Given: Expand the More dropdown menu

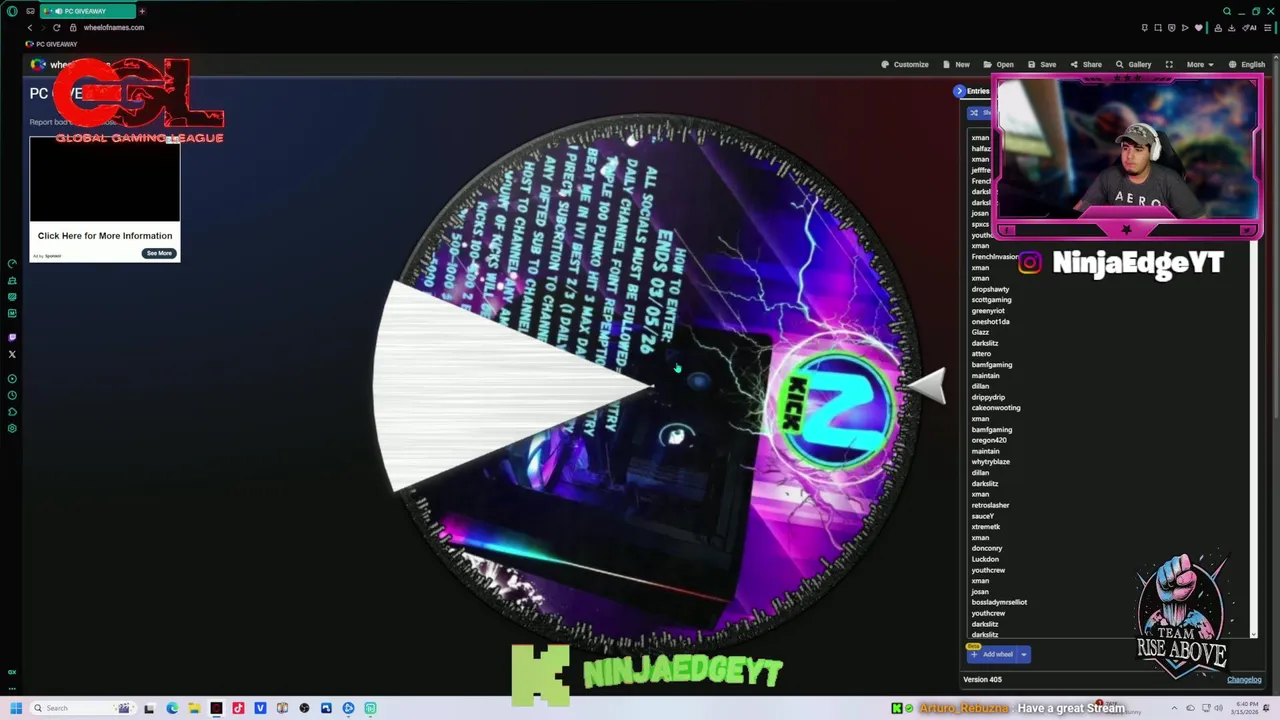Looking at the screenshot, I should [x=1200, y=64].
